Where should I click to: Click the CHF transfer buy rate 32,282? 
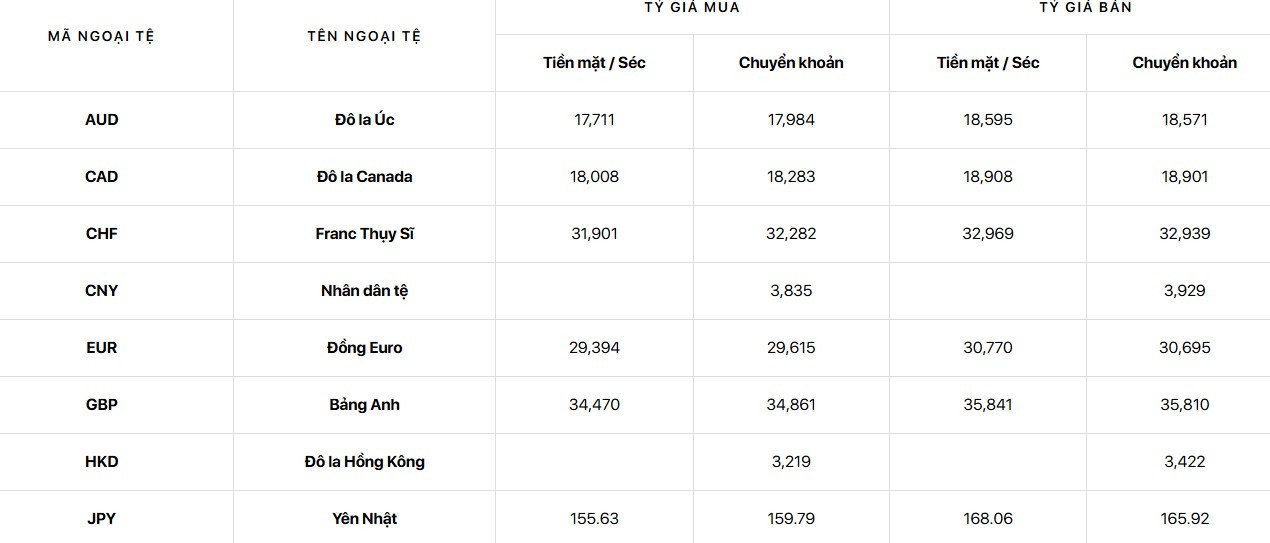(792, 234)
